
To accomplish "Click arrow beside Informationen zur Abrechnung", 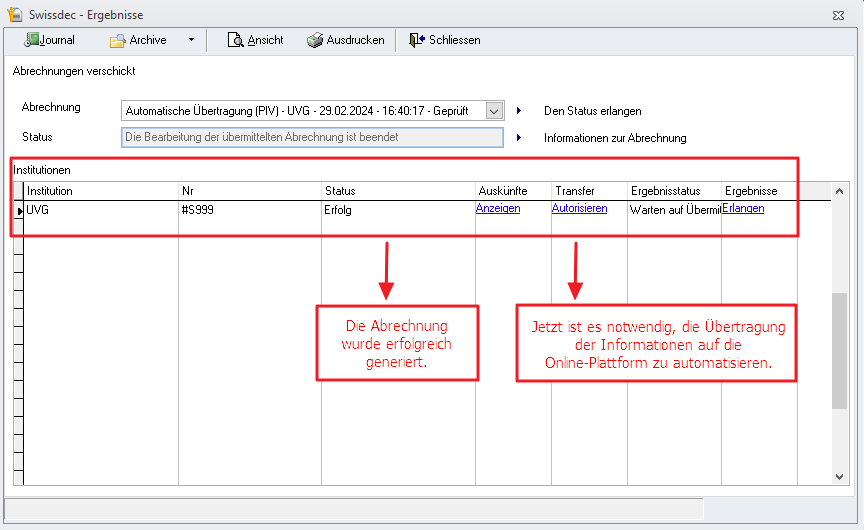I will click(519, 138).
